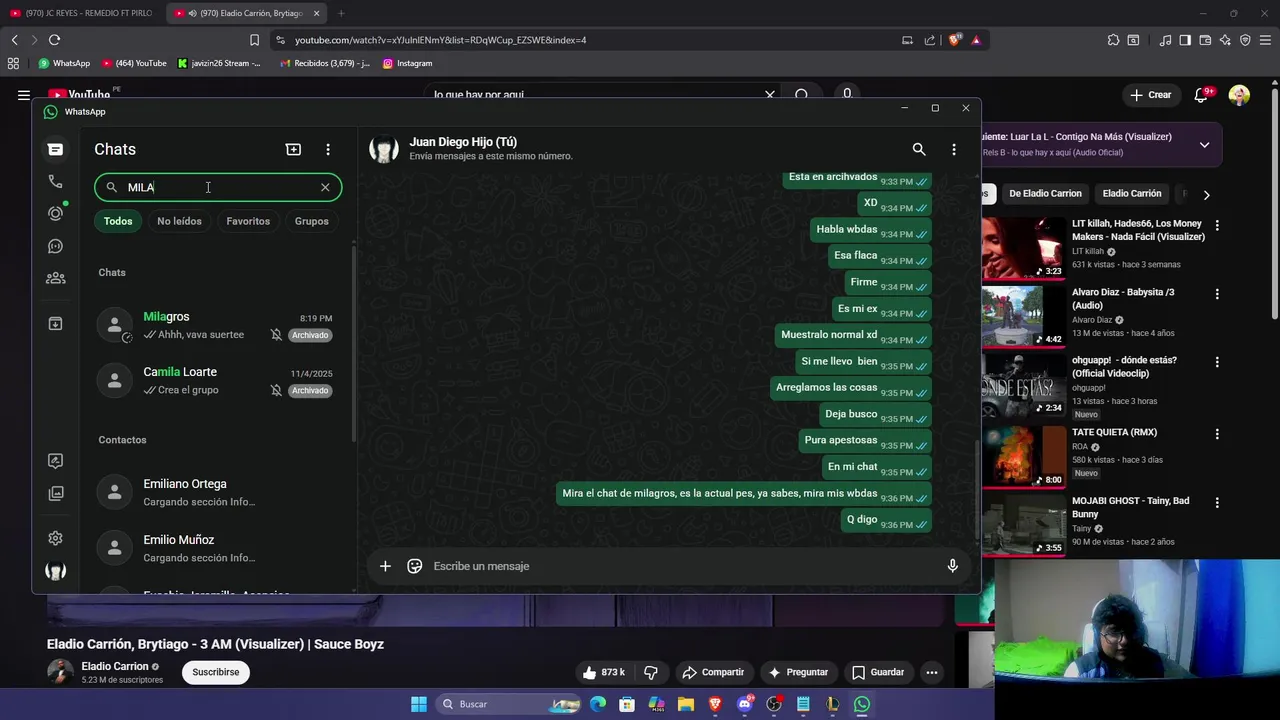Open options for MOJABI GHOST video
1280x720 pixels.
(1217, 502)
